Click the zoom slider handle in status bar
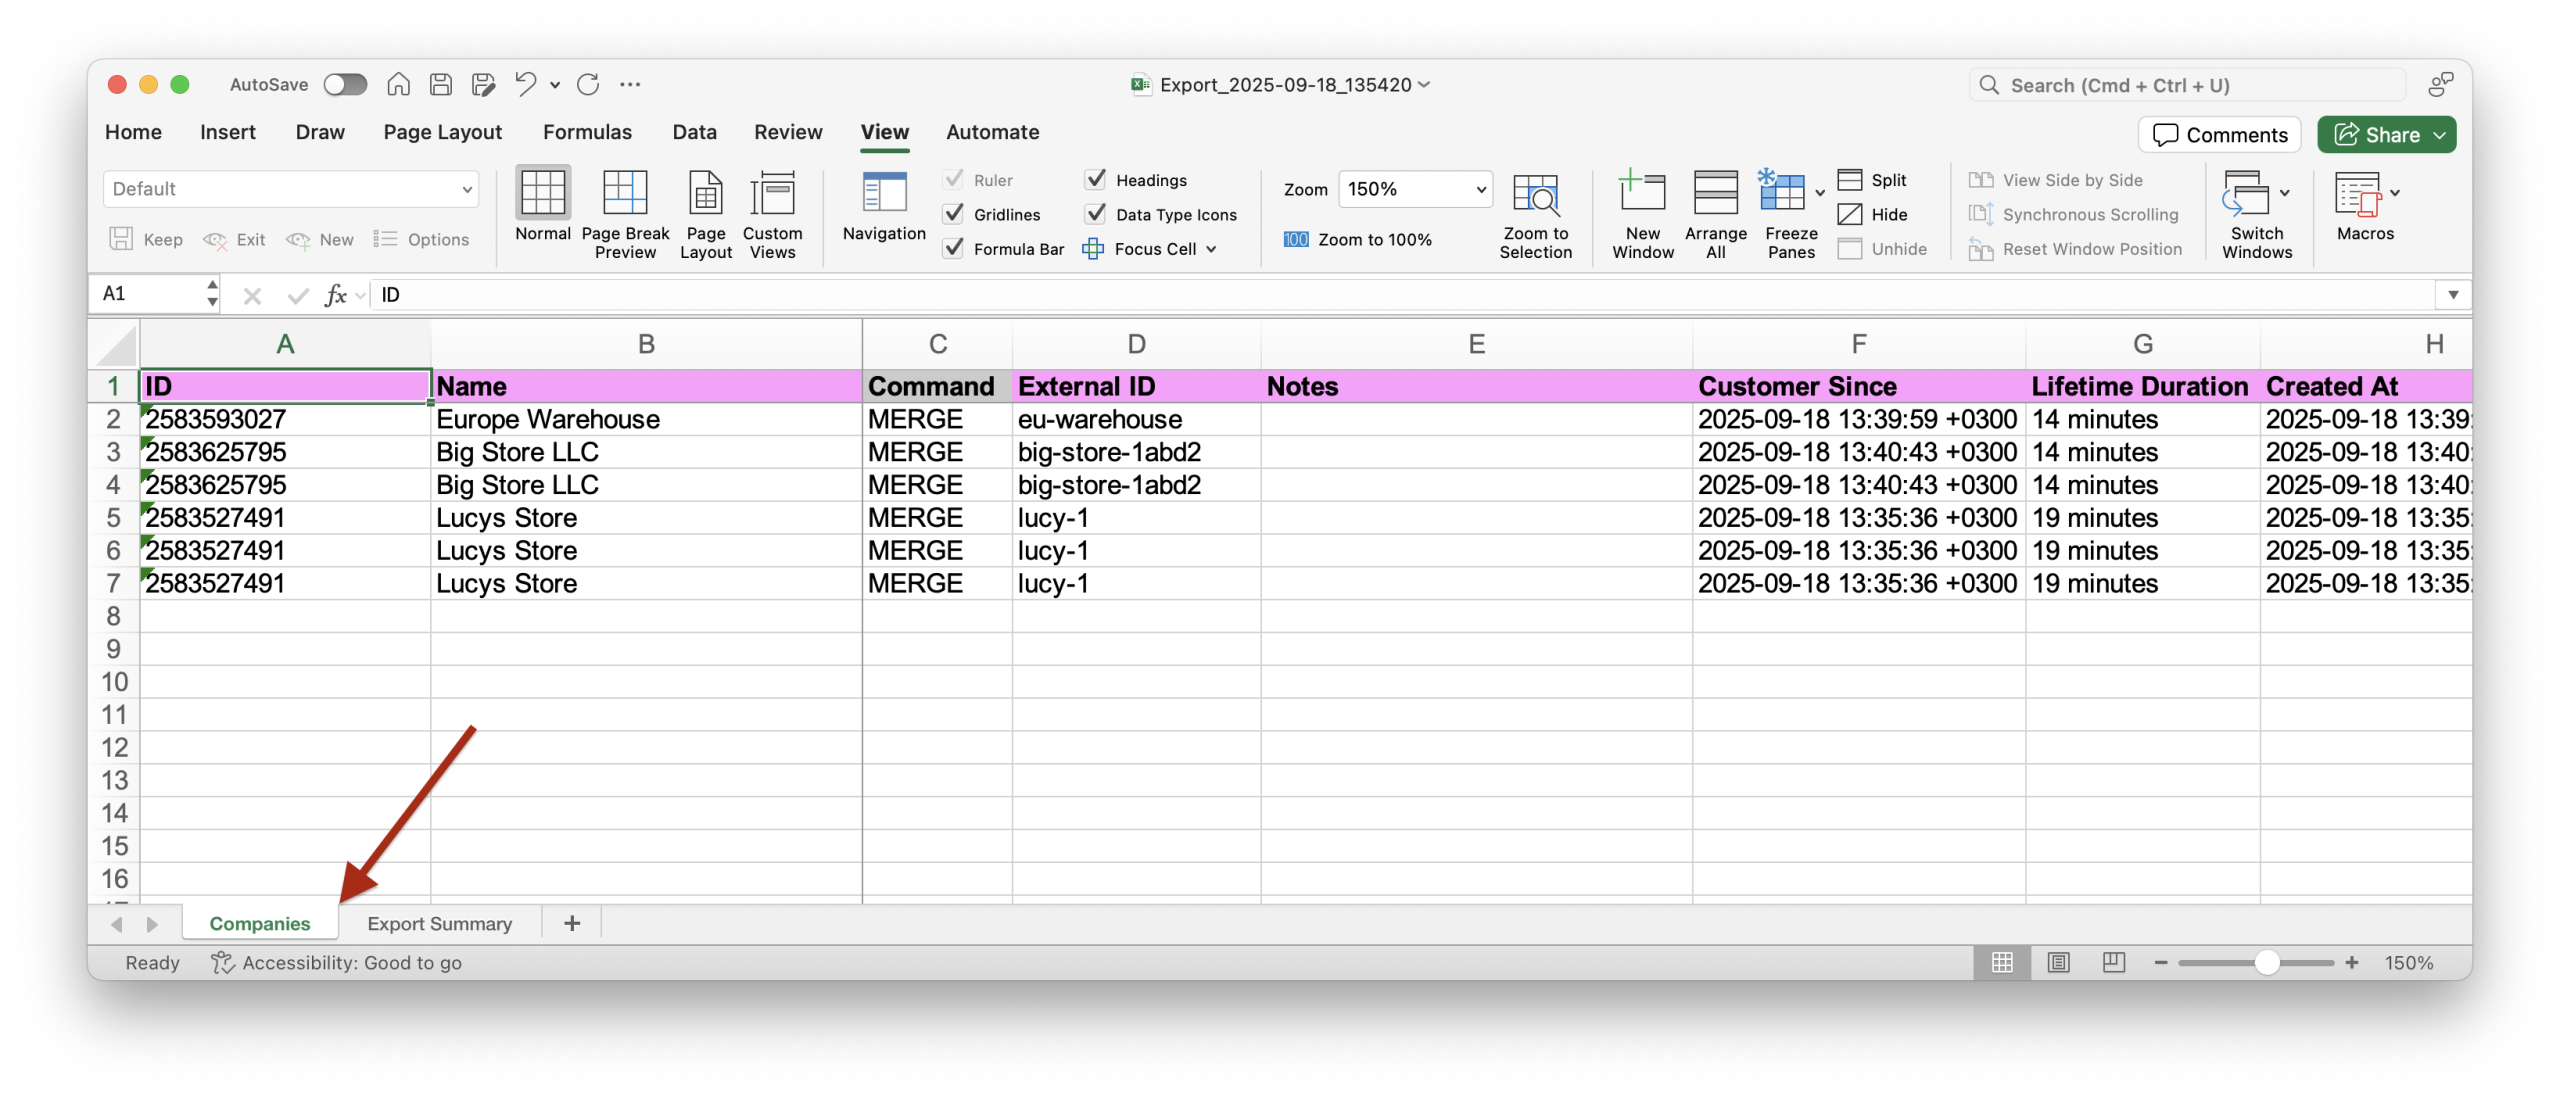This screenshot has width=2560, height=1096. click(x=2267, y=962)
